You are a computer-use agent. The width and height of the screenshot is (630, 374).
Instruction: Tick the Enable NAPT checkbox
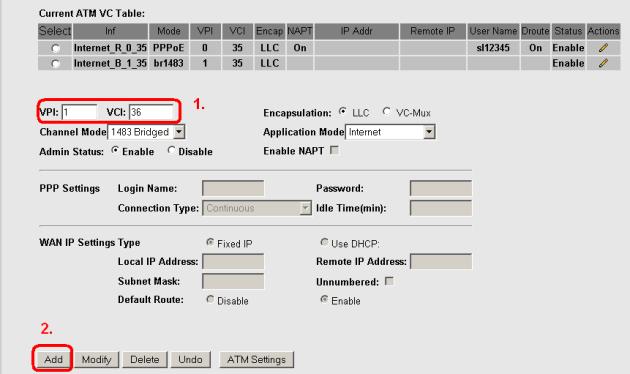[x=334, y=150]
